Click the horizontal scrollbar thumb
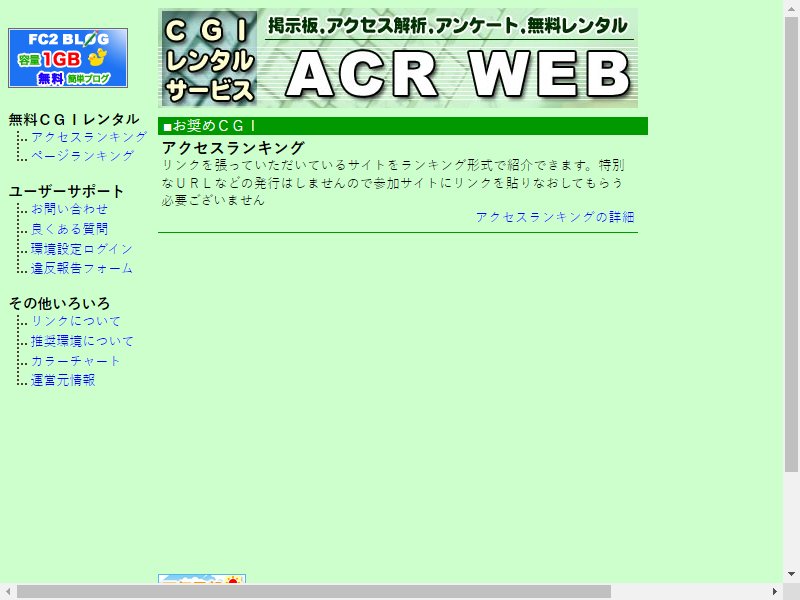Viewport: 800px width, 600px height. [314, 592]
